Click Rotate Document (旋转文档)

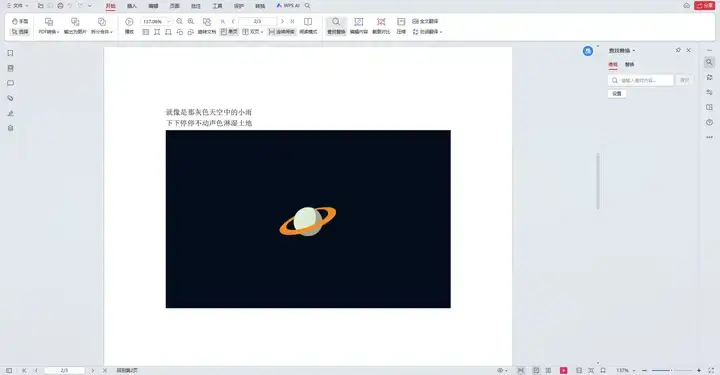pyautogui.click(x=207, y=26)
